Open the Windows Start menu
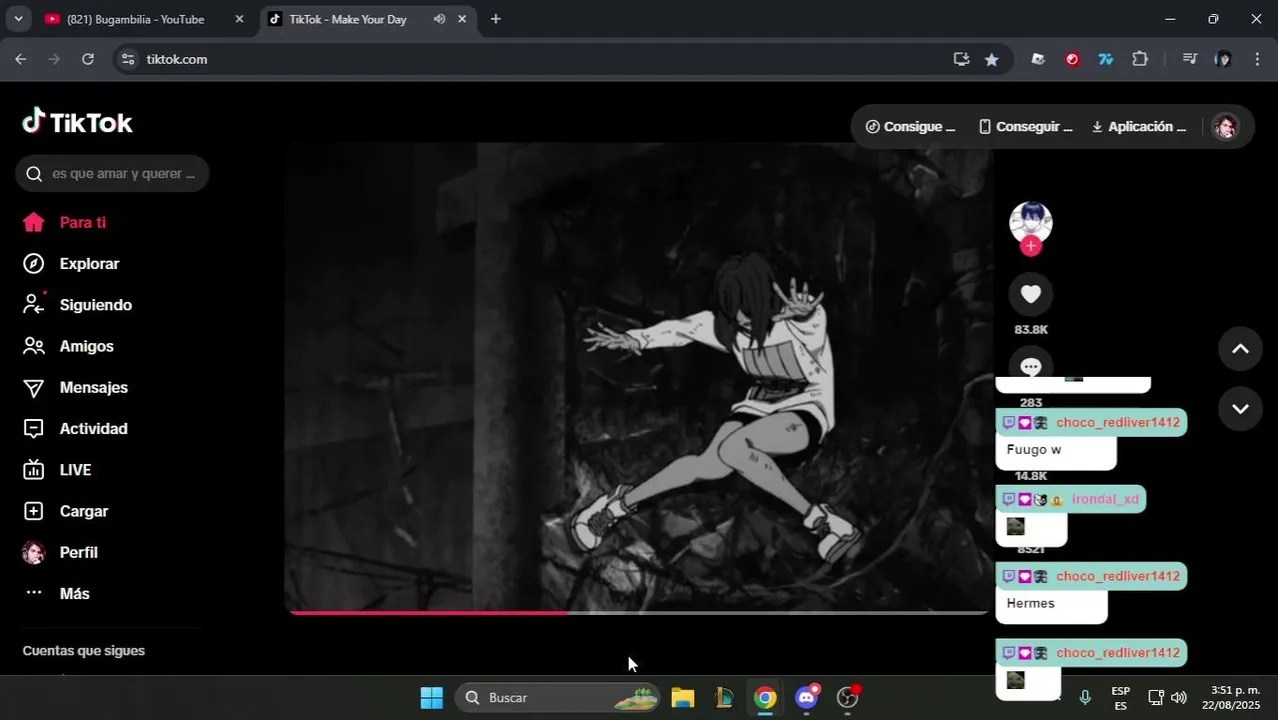The width and height of the screenshot is (1278, 720). point(432,698)
